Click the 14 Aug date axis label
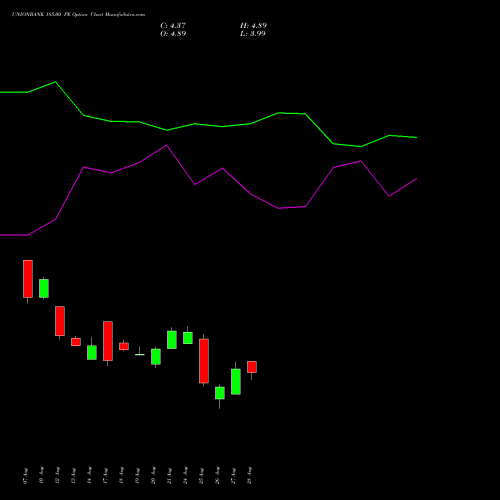This screenshot has width=500, height=500. point(89,476)
